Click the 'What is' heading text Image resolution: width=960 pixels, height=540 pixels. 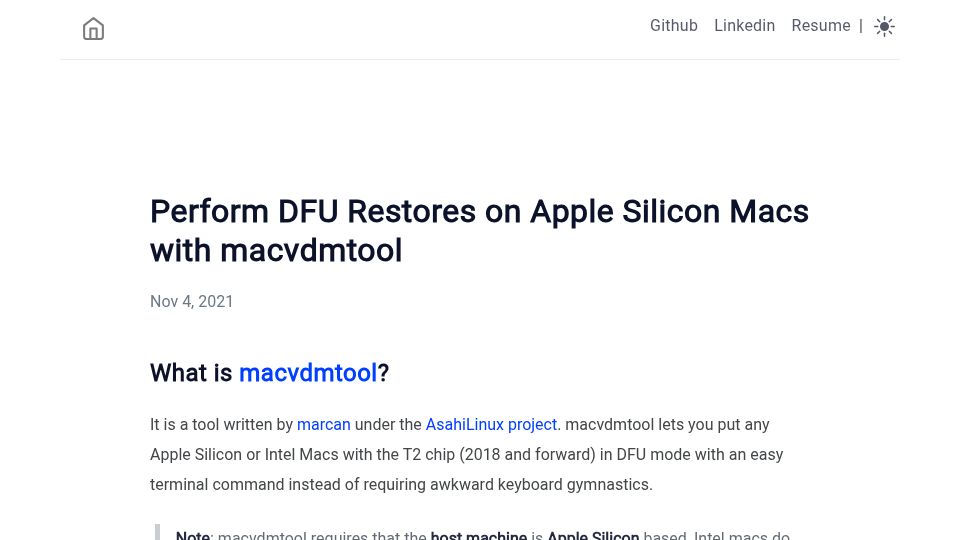(x=192, y=372)
